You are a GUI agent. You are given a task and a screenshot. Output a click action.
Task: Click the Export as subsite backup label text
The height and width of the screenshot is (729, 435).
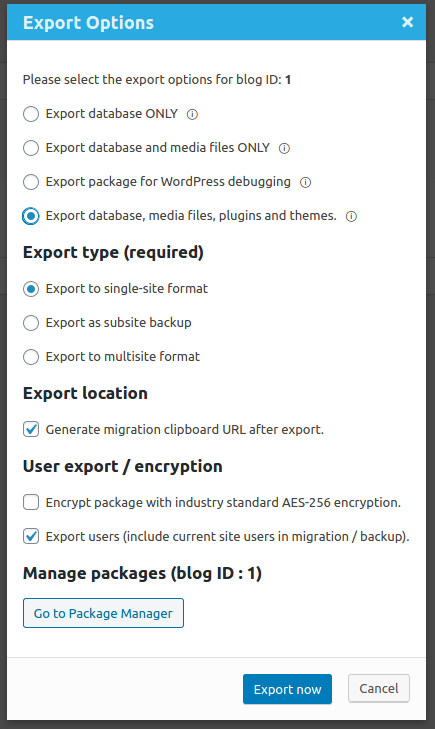click(x=119, y=323)
